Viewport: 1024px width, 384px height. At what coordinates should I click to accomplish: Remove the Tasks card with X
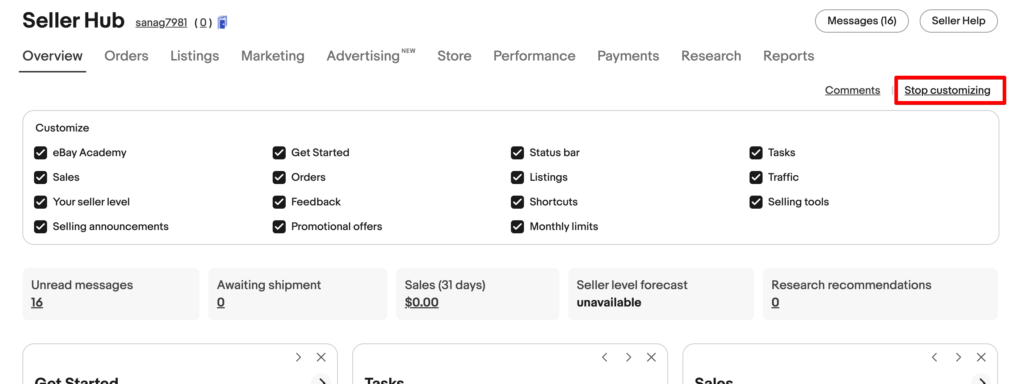point(651,357)
